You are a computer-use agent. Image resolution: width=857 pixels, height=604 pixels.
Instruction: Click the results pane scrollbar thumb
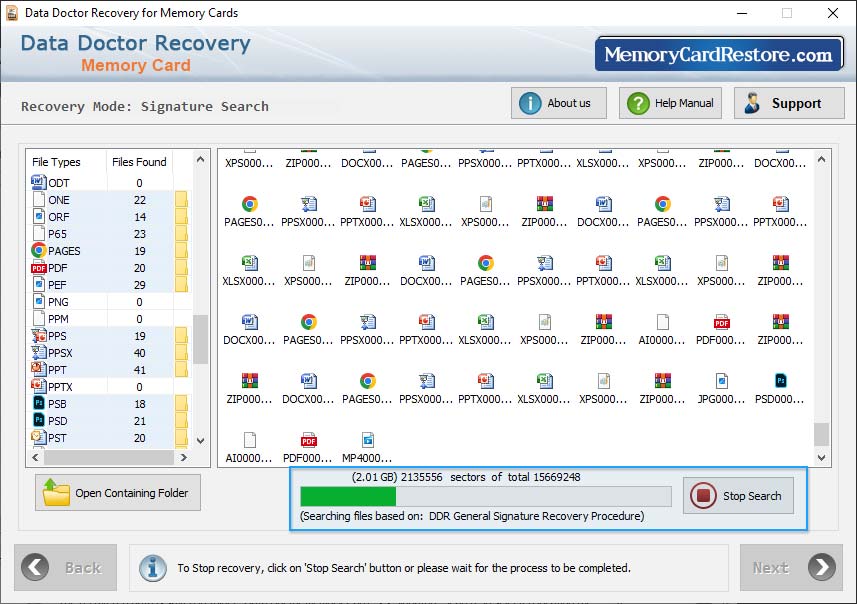pos(821,435)
